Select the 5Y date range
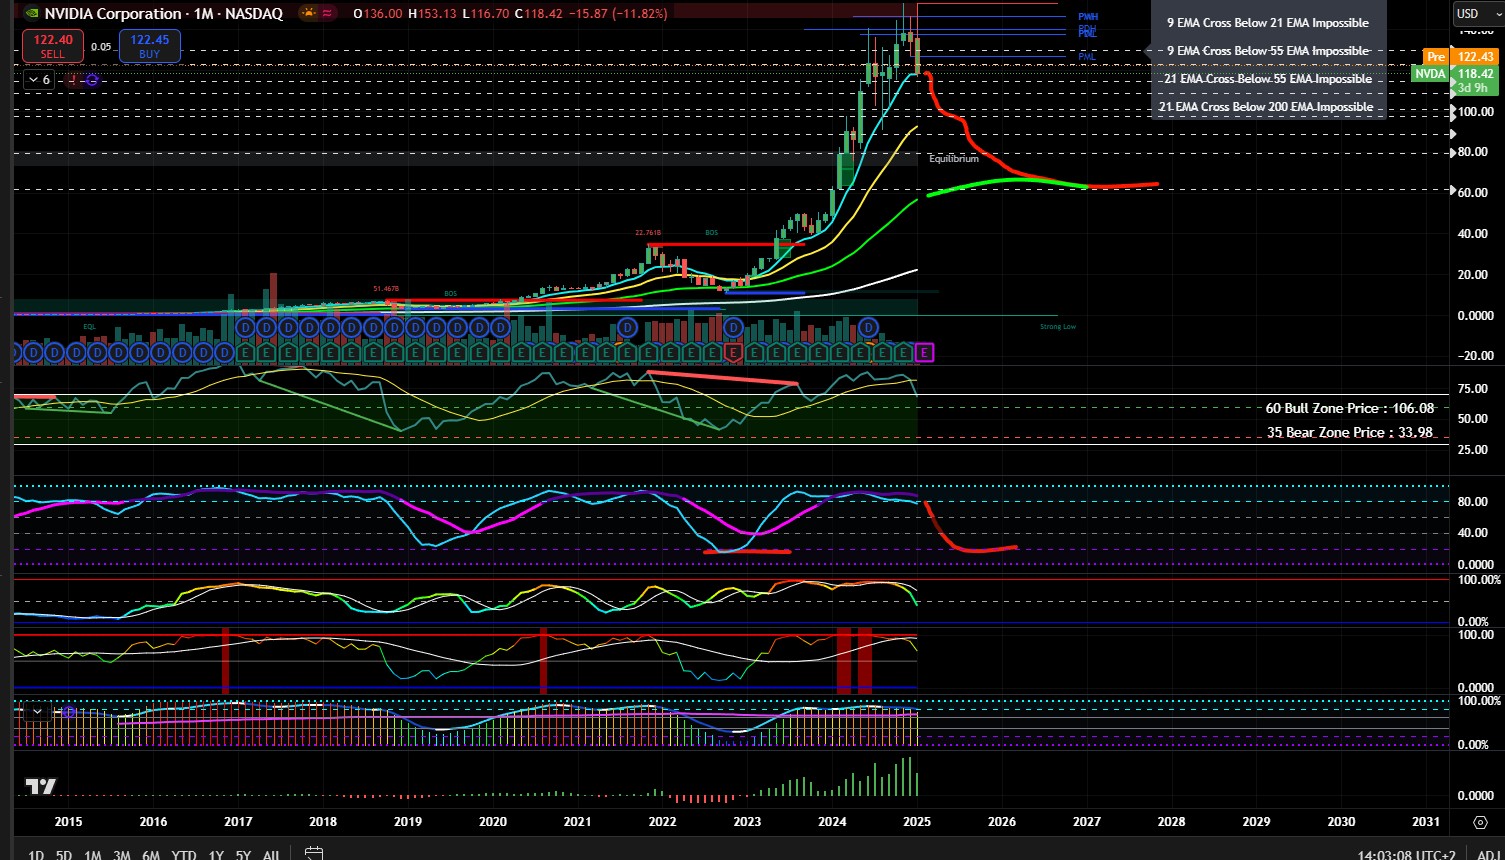 click(x=243, y=855)
